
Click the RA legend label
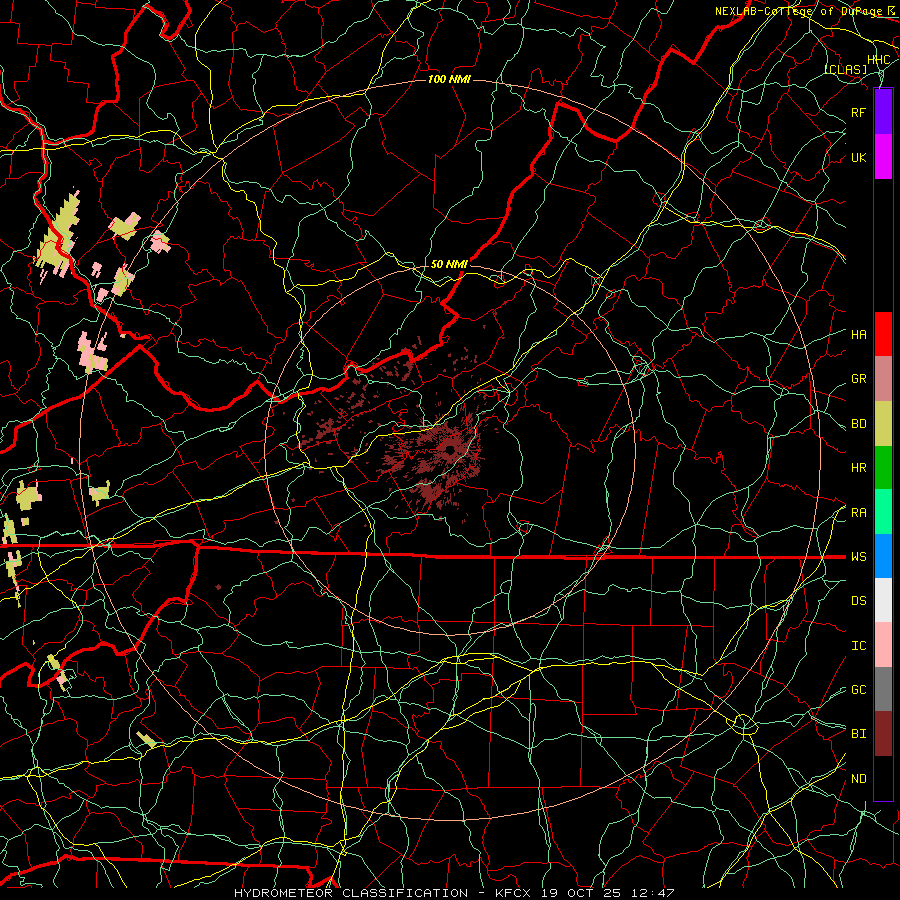point(859,513)
